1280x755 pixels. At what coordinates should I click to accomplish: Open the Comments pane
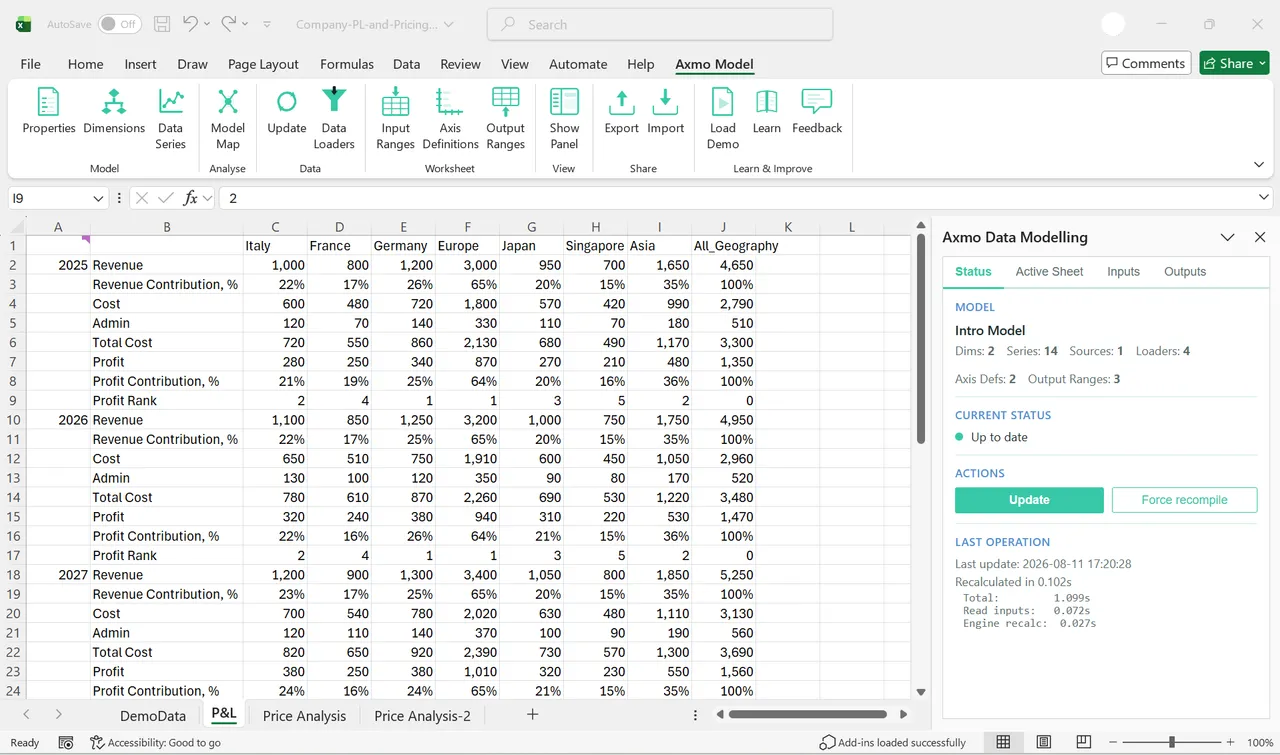point(1146,63)
